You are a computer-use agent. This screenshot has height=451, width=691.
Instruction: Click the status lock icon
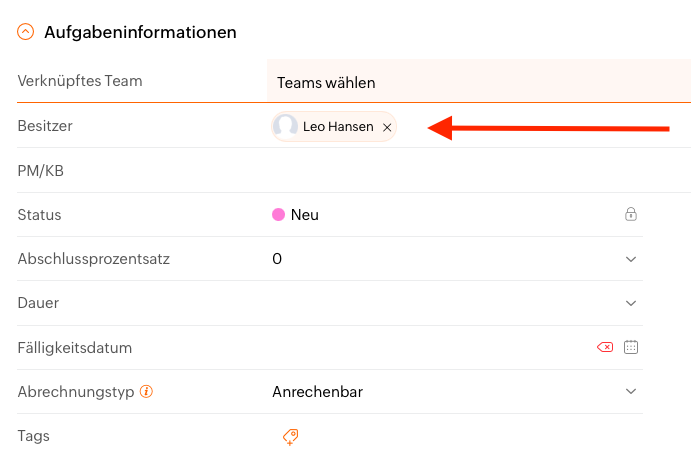pyautogui.click(x=631, y=214)
